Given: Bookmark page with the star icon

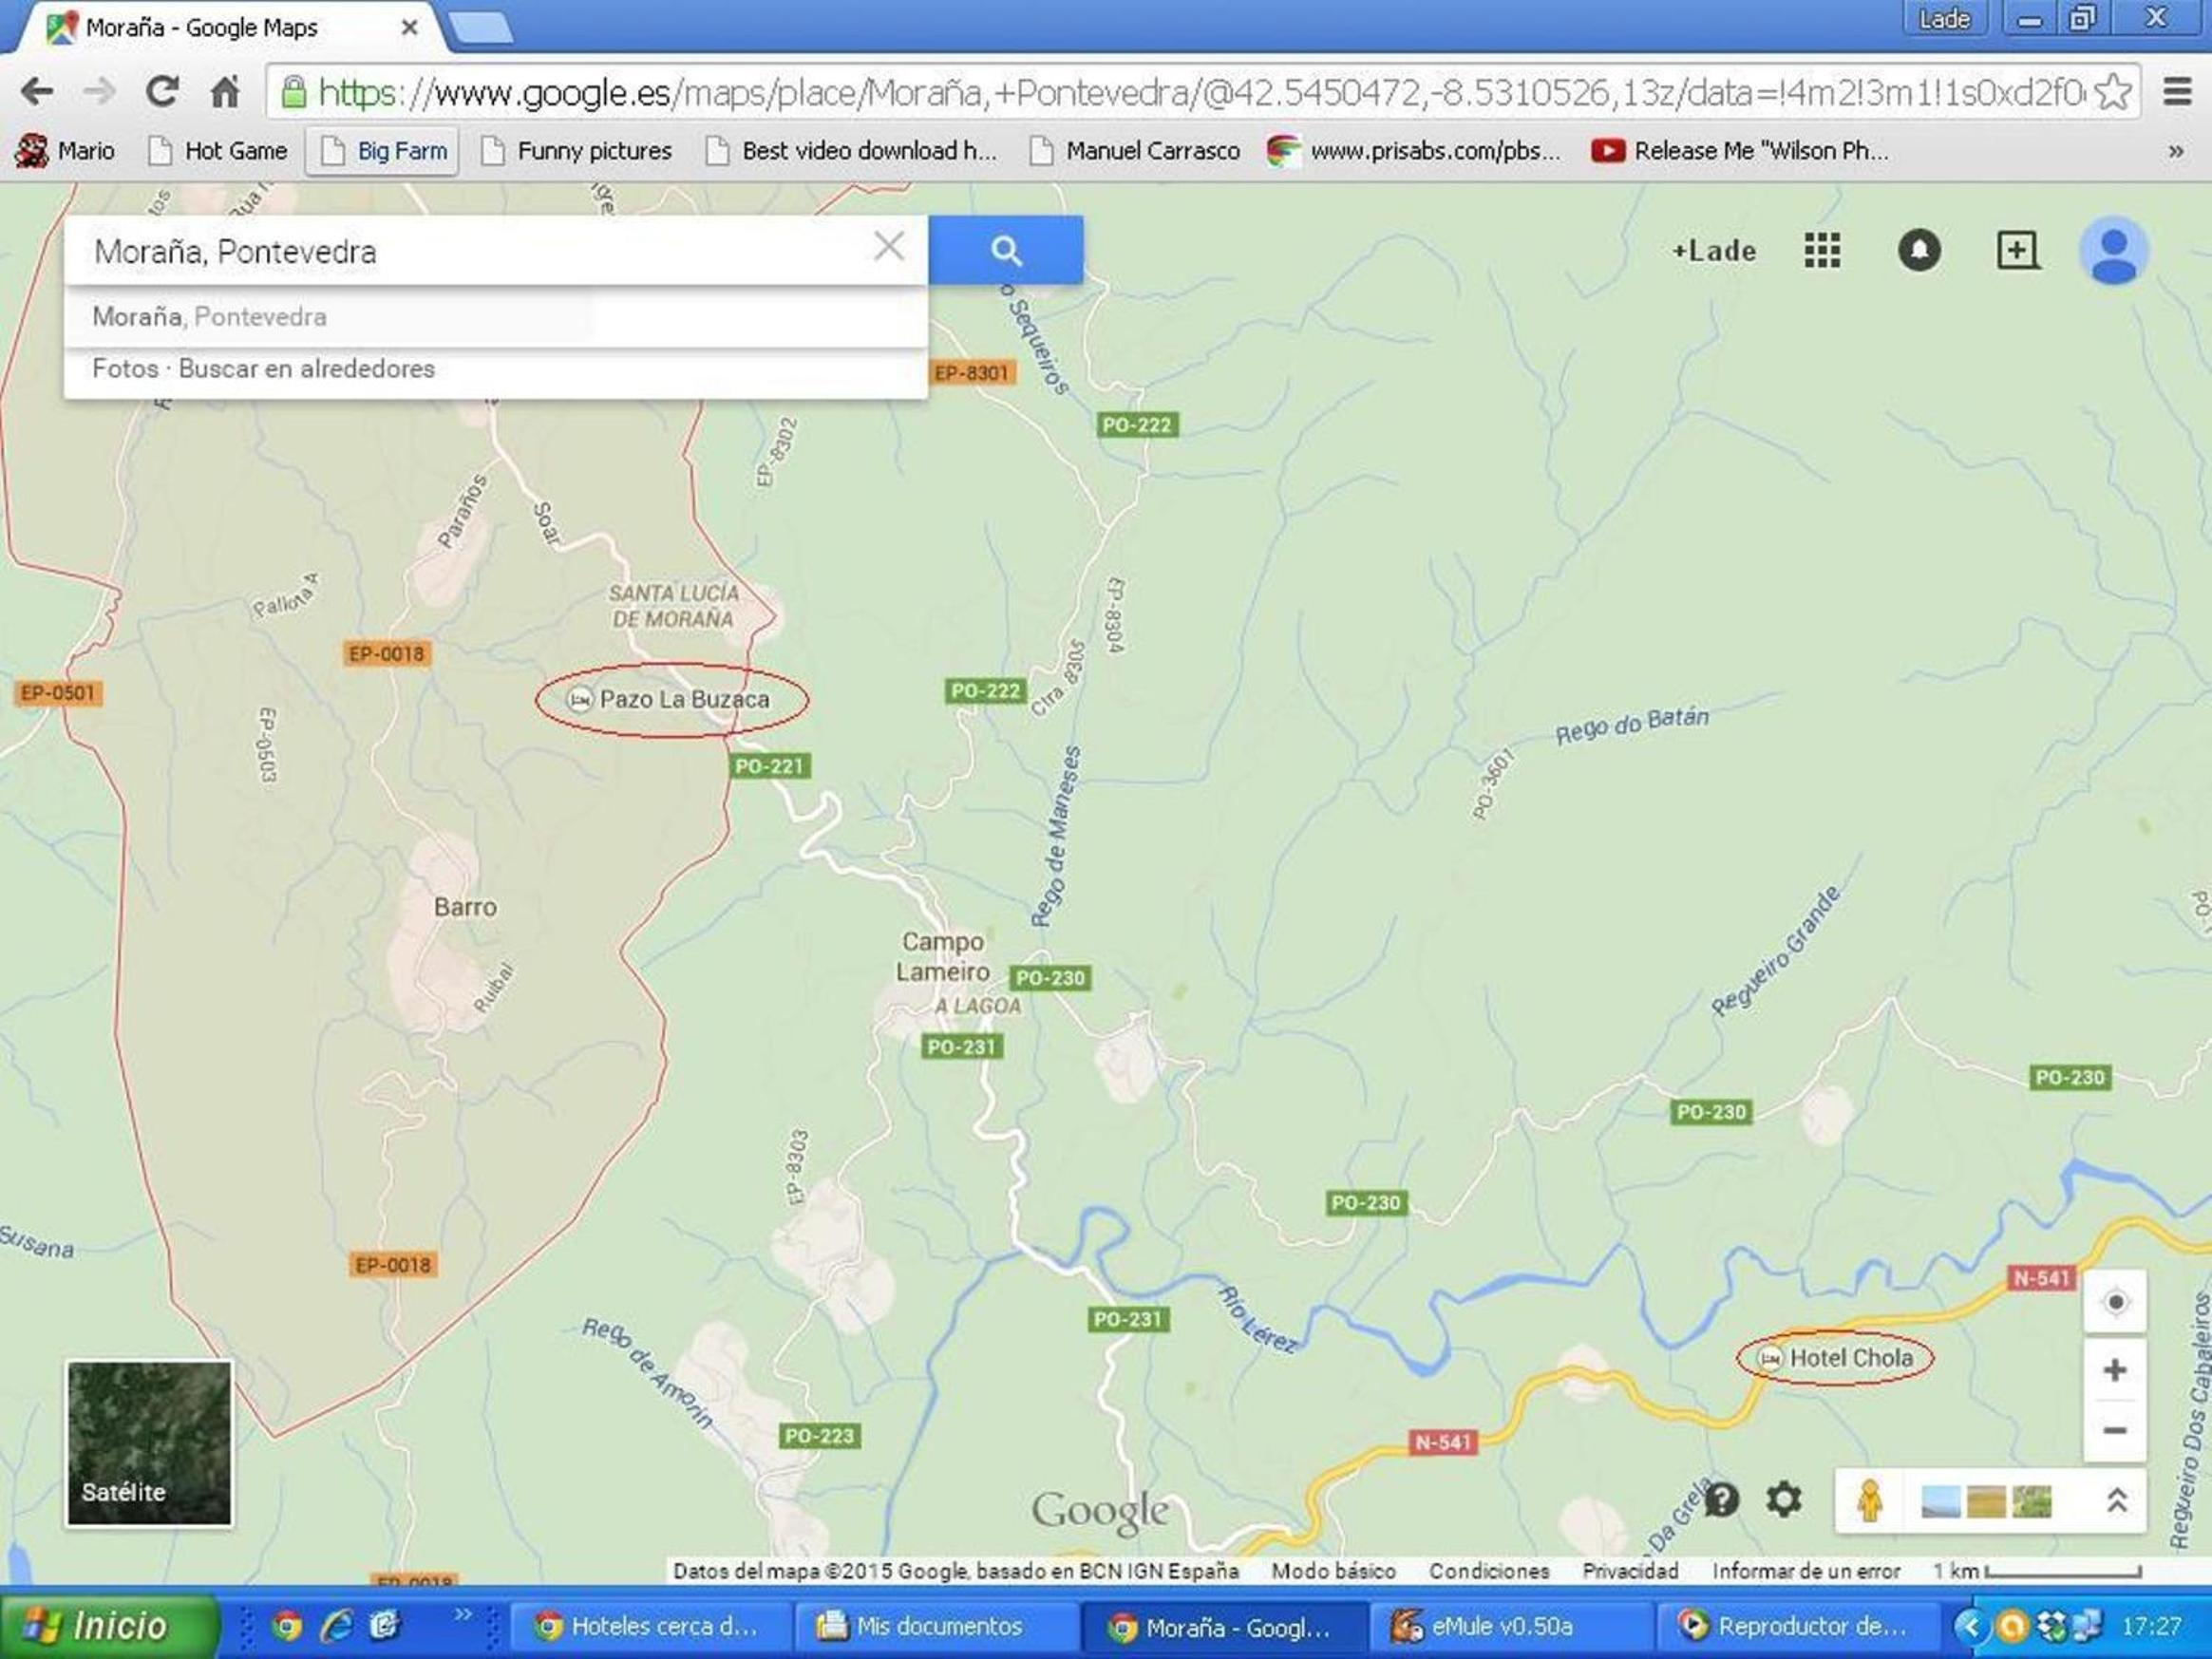Looking at the screenshot, I should coord(2112,93).
